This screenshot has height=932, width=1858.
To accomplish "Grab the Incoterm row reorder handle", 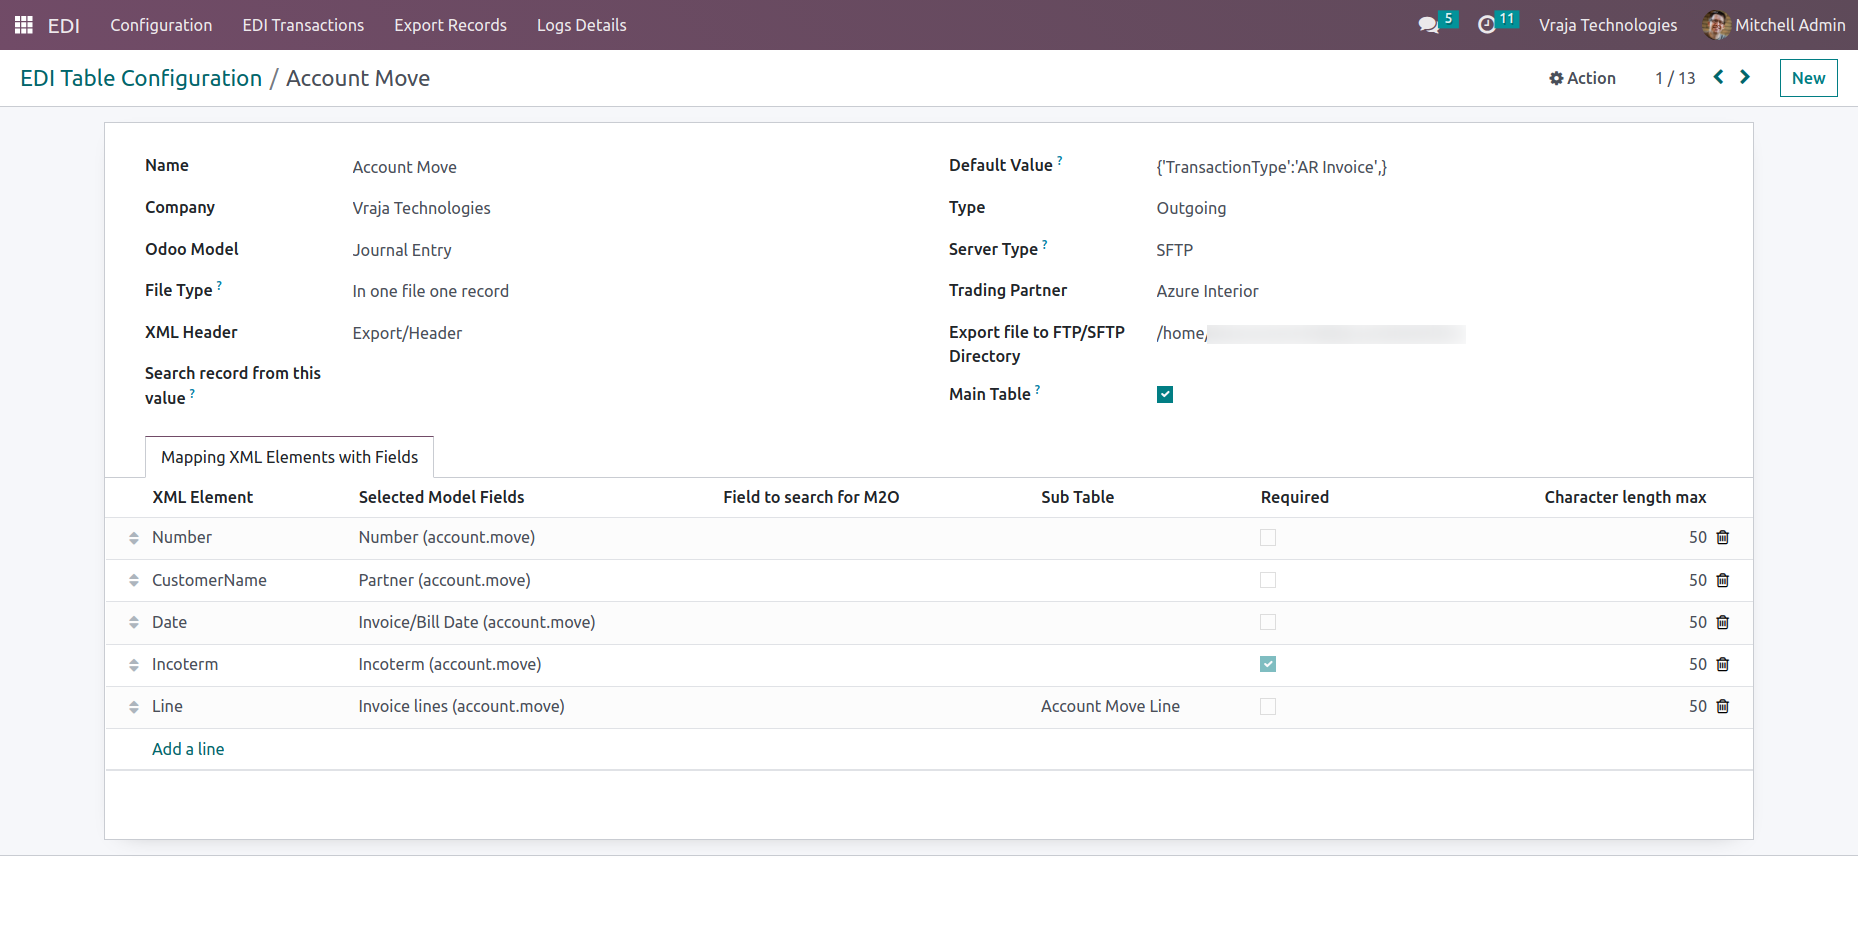I will [134, 664].
